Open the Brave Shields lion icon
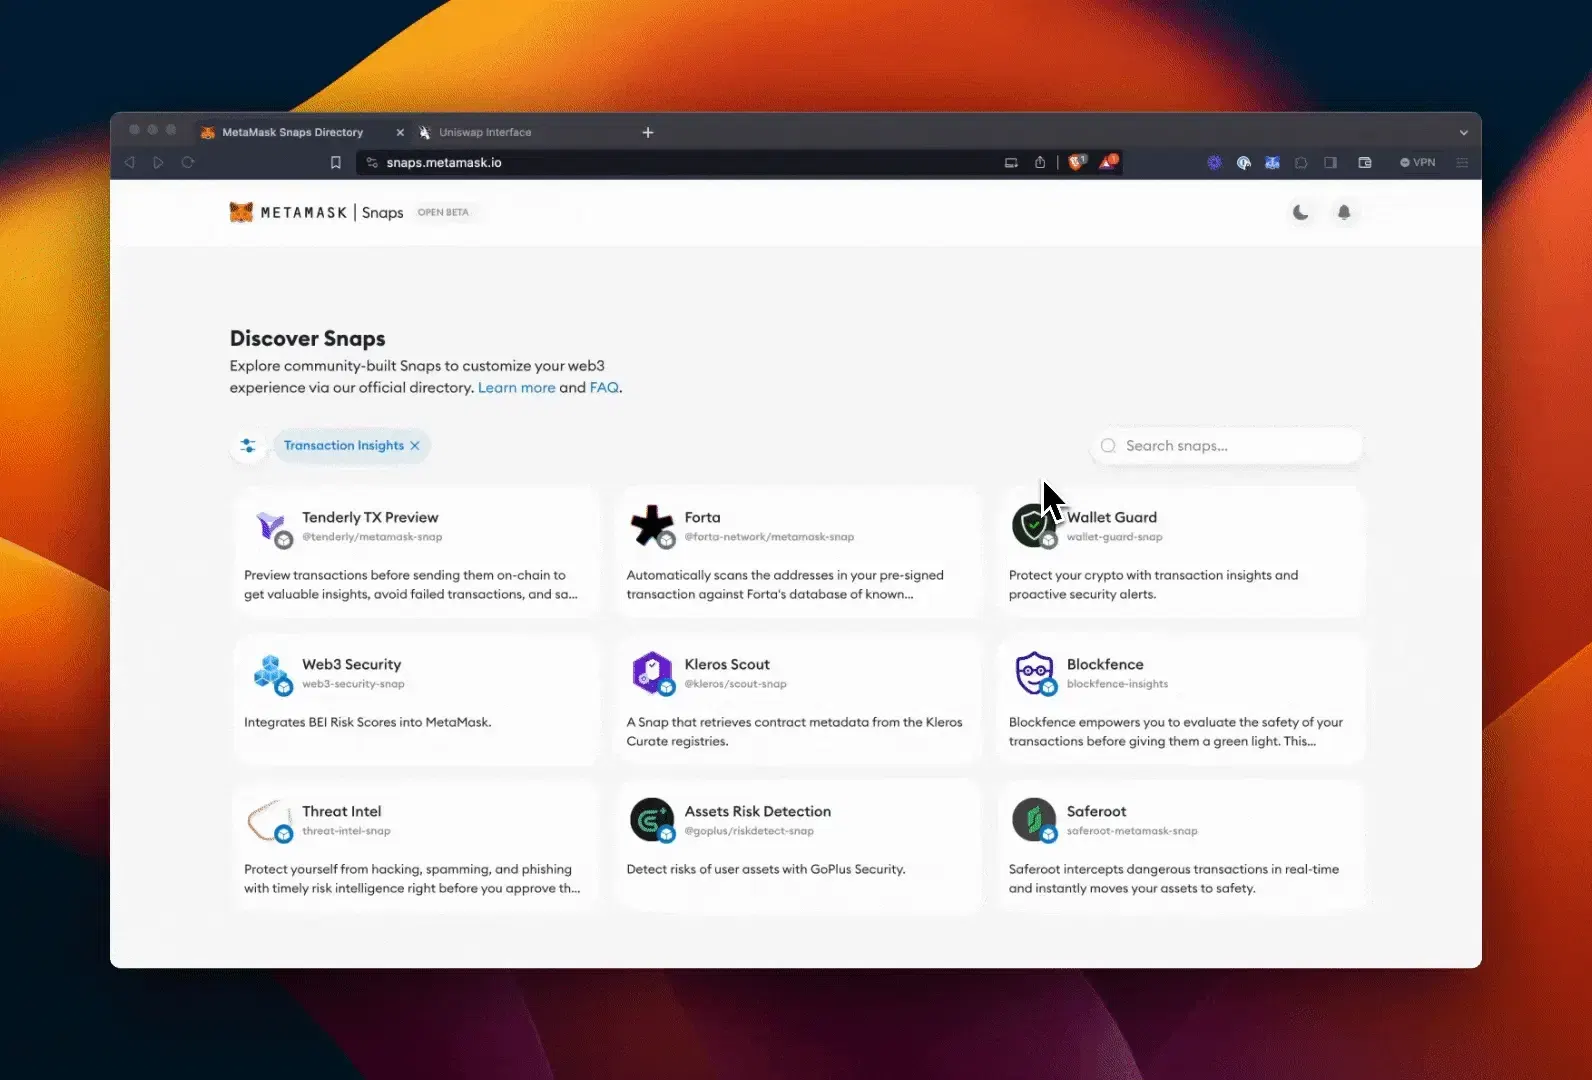This screenshot has height=1080, width=1592. click(1077, 162)
